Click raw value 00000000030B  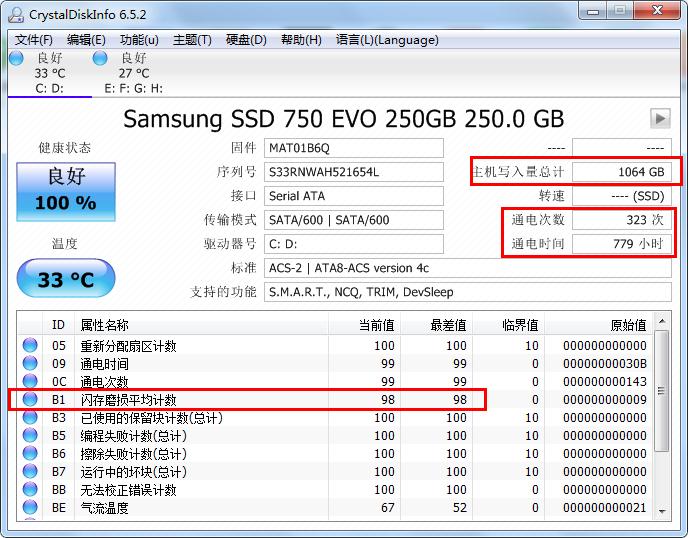pyautogui.click(x=605, y=364)
